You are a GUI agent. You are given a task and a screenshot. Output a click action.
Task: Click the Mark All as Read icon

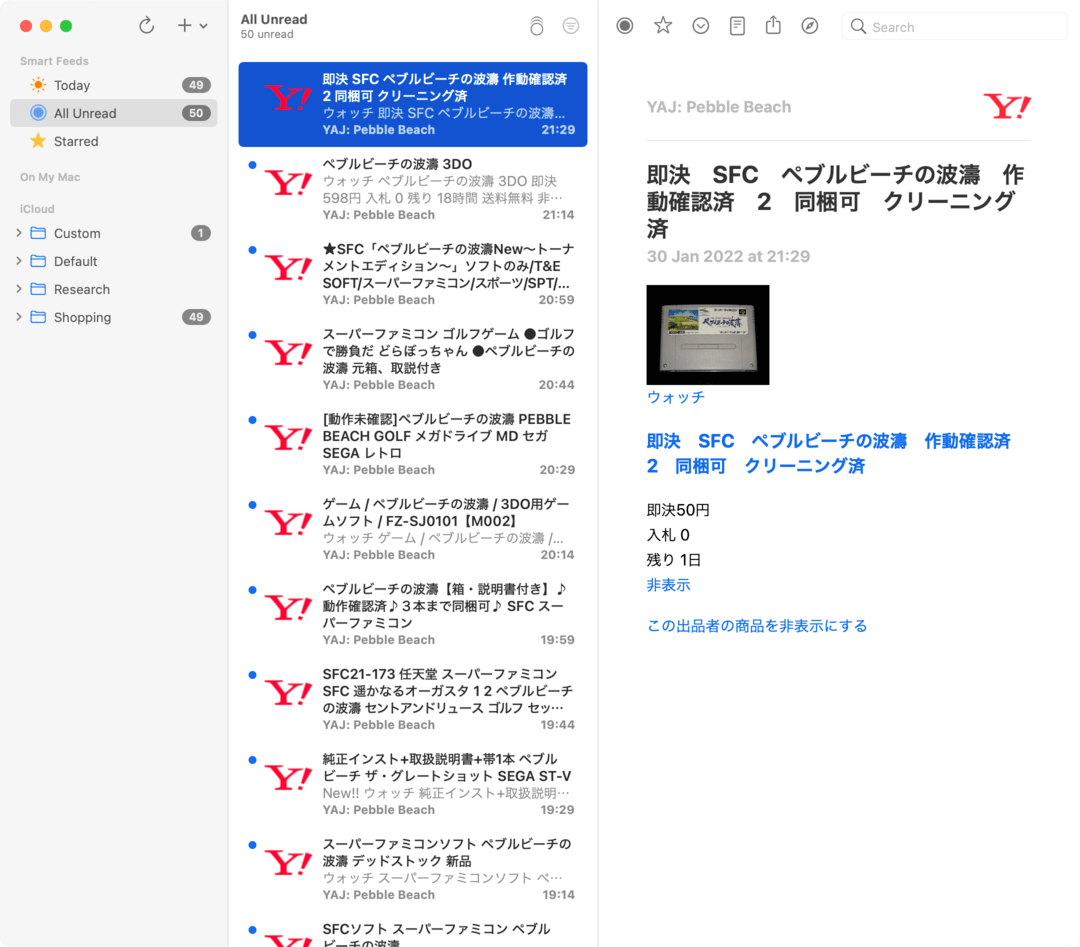point(537,27)
